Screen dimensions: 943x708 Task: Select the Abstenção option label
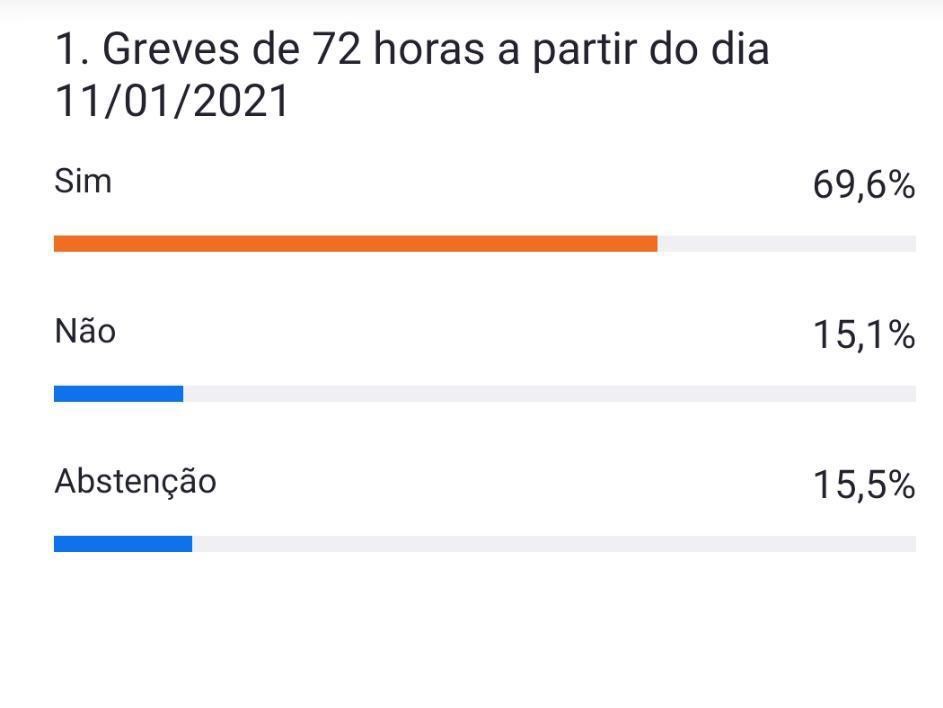click(135, 482)
